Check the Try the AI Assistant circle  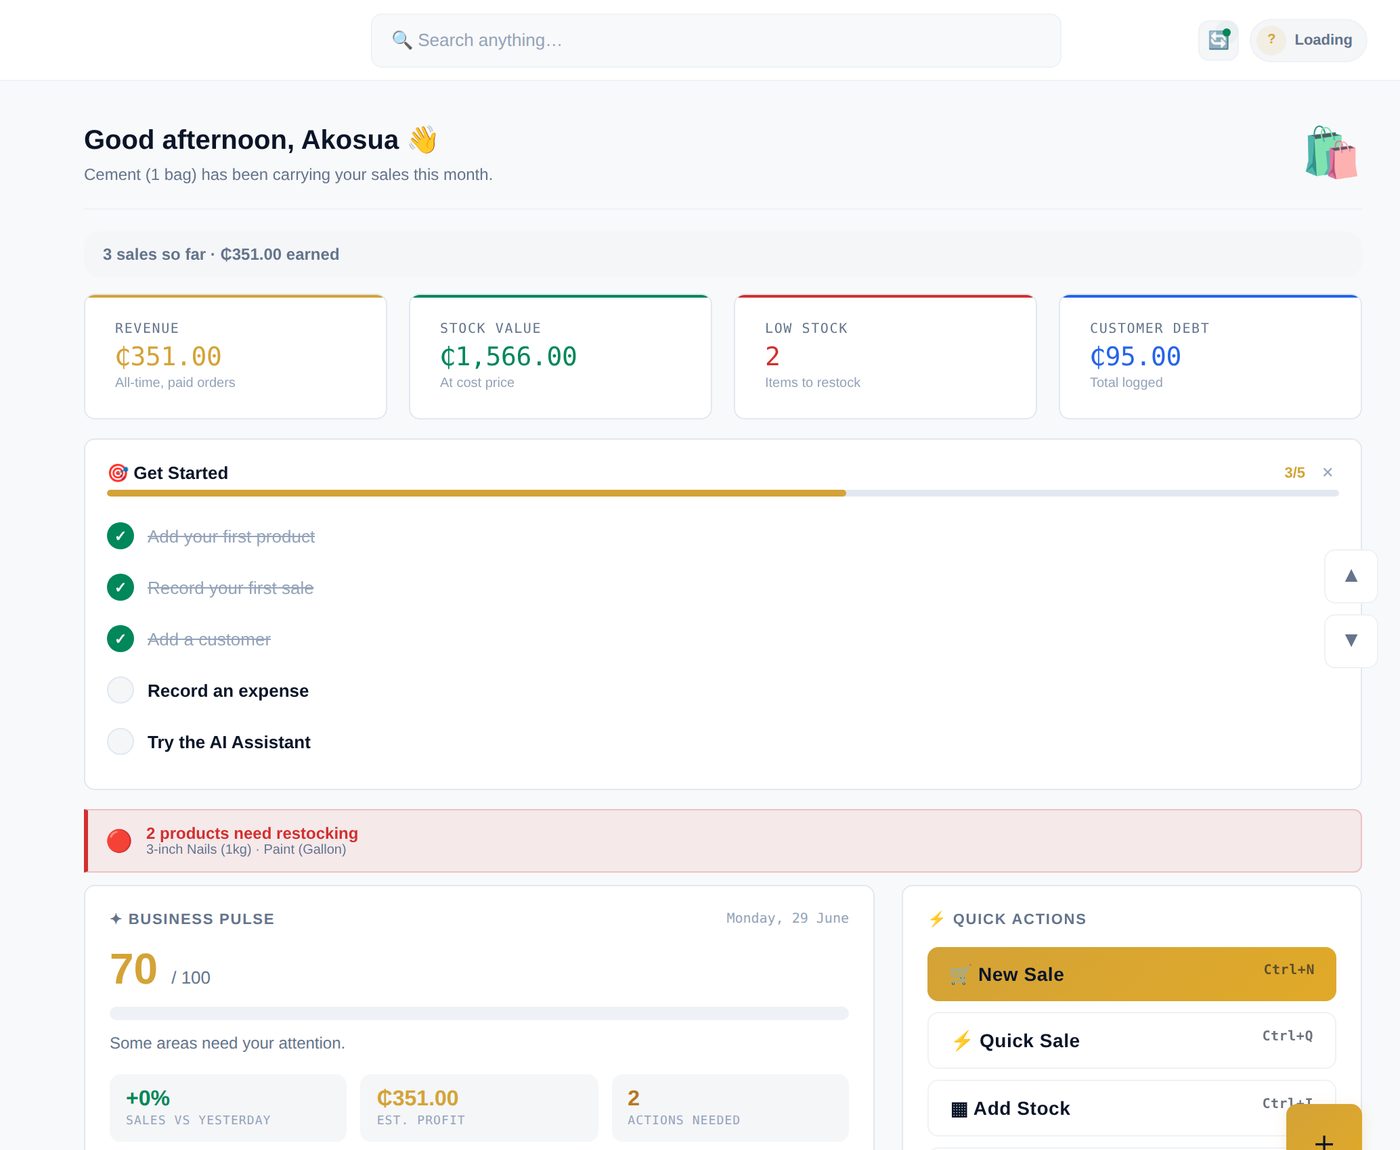click(x=120, y=741)
